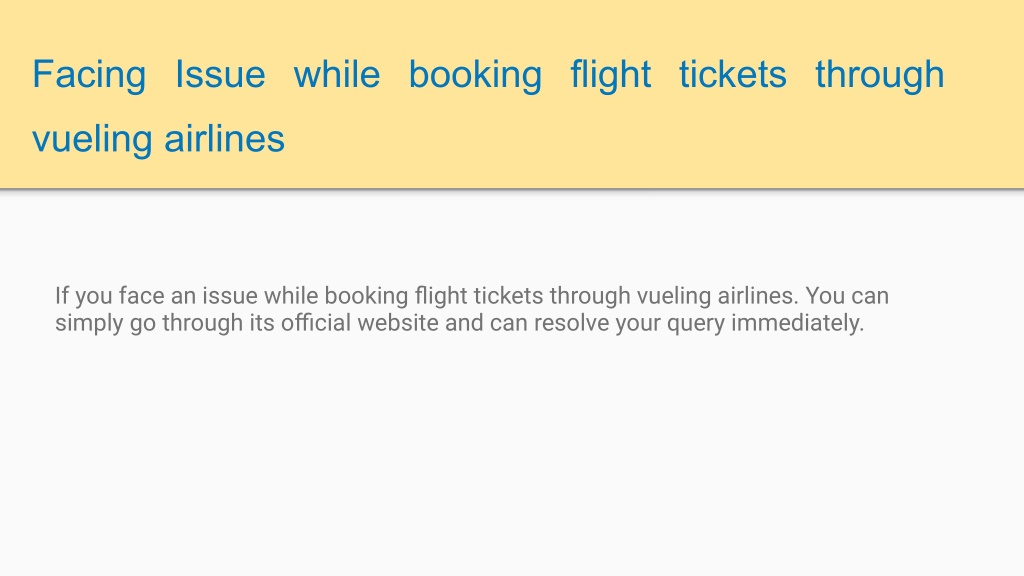
Task: Open the 'vueling airlines' title text
Action: [159, 139]
